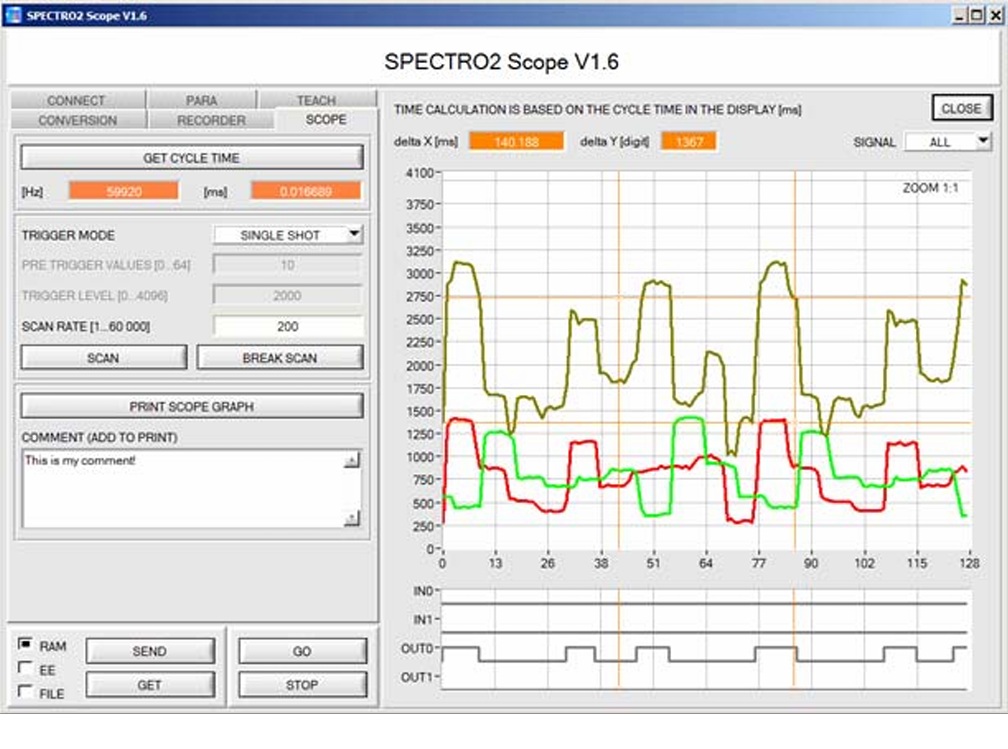Close the window with the title bar X
Viewport: 1008px width, 749px height.
pyautogui.click(x=995, y=15)
